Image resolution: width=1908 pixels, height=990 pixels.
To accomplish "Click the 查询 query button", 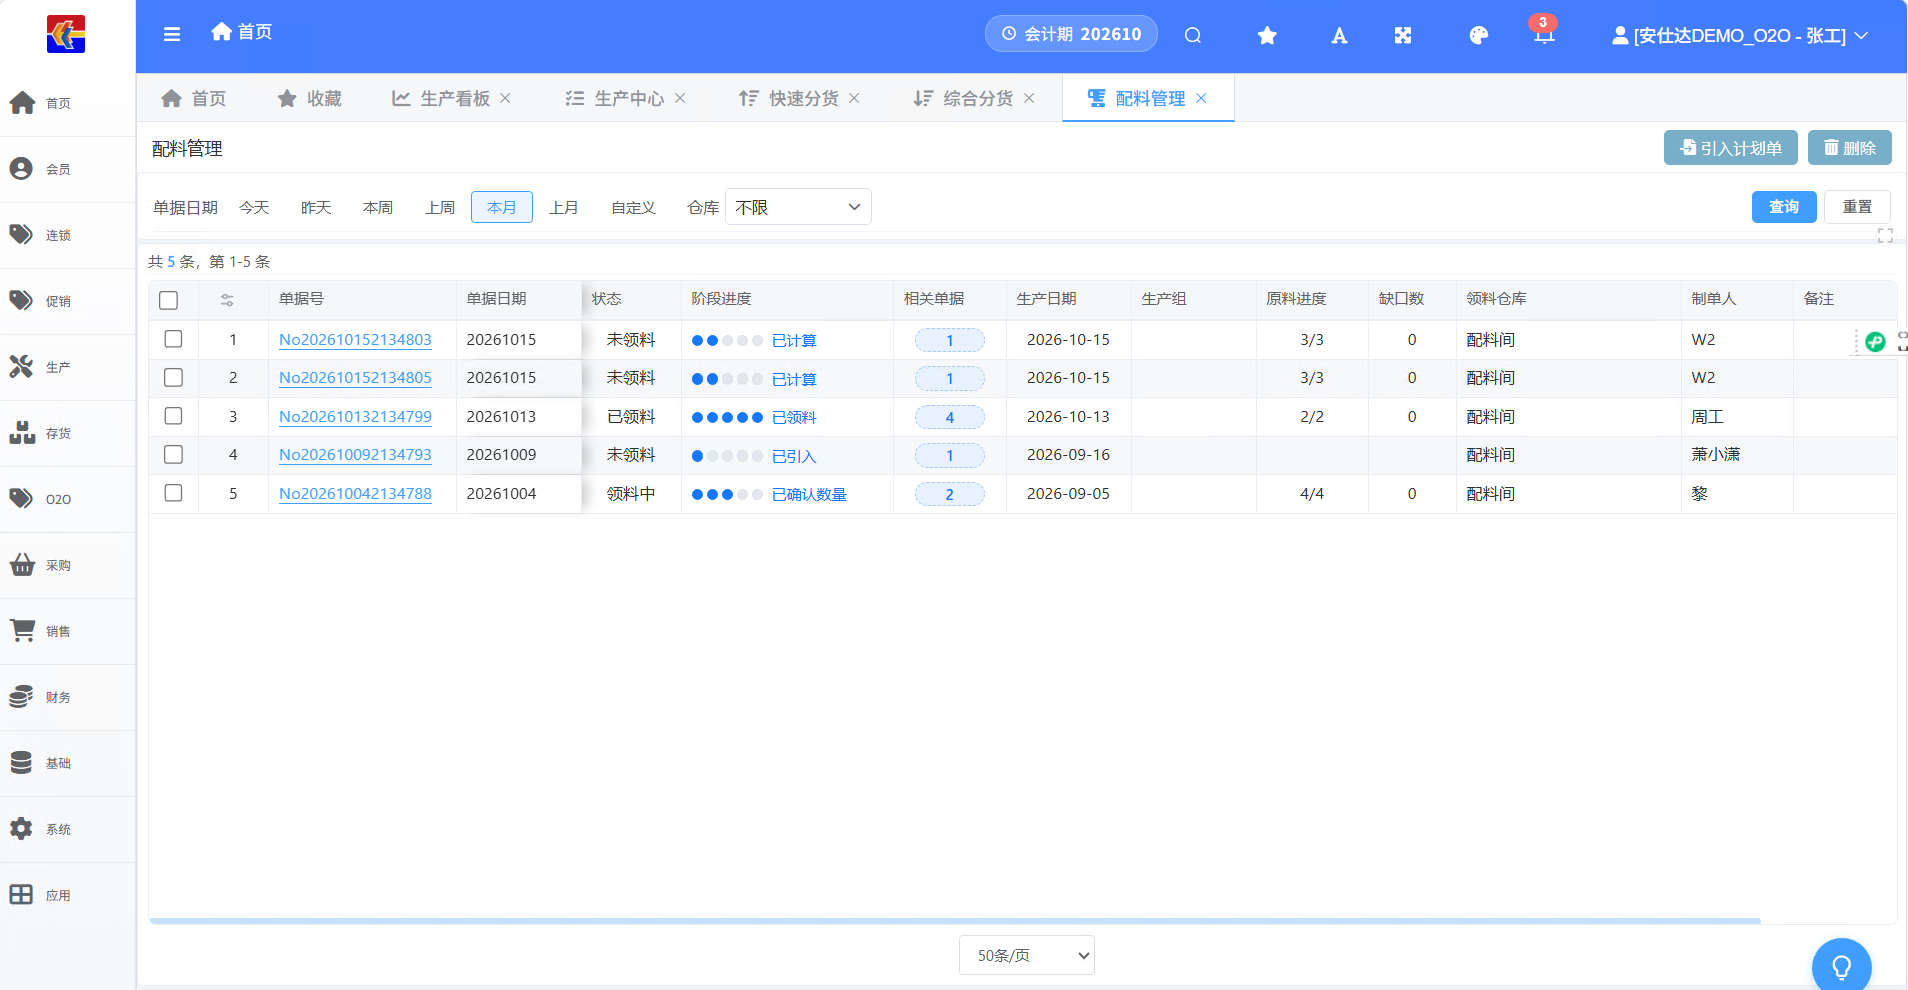I will coord(1784,207).
